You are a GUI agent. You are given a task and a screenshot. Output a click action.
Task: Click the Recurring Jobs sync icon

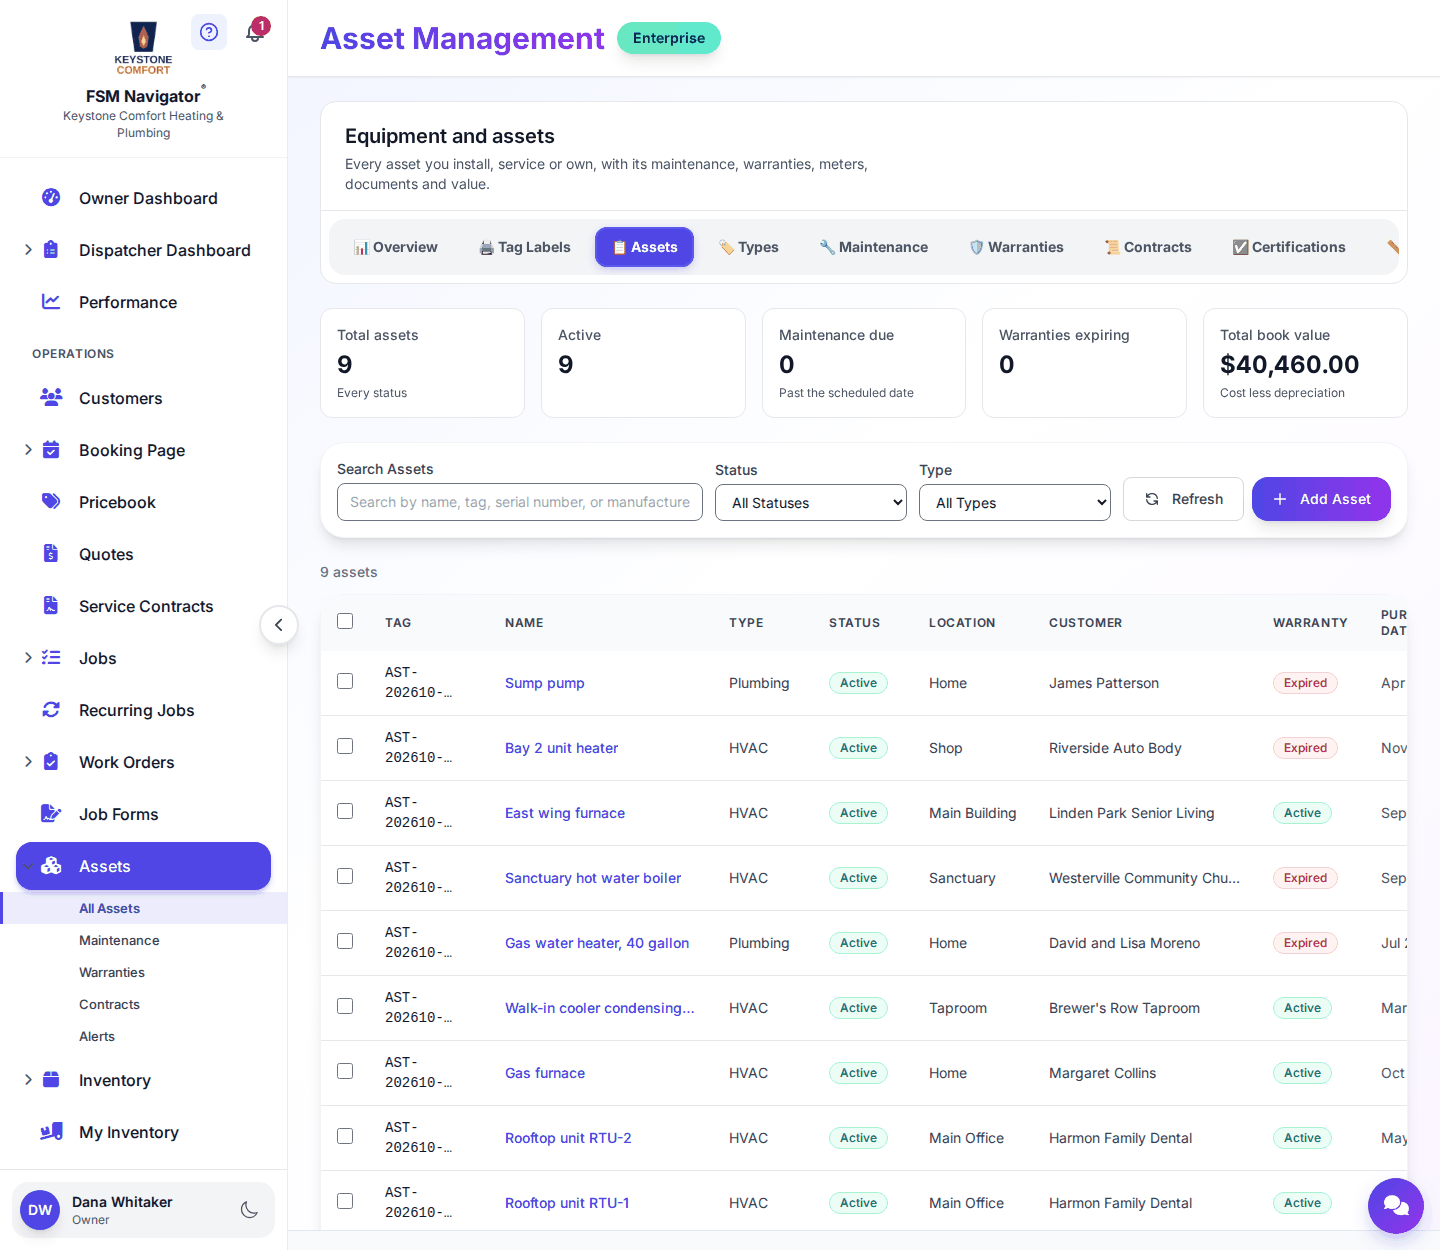[51, 710]
